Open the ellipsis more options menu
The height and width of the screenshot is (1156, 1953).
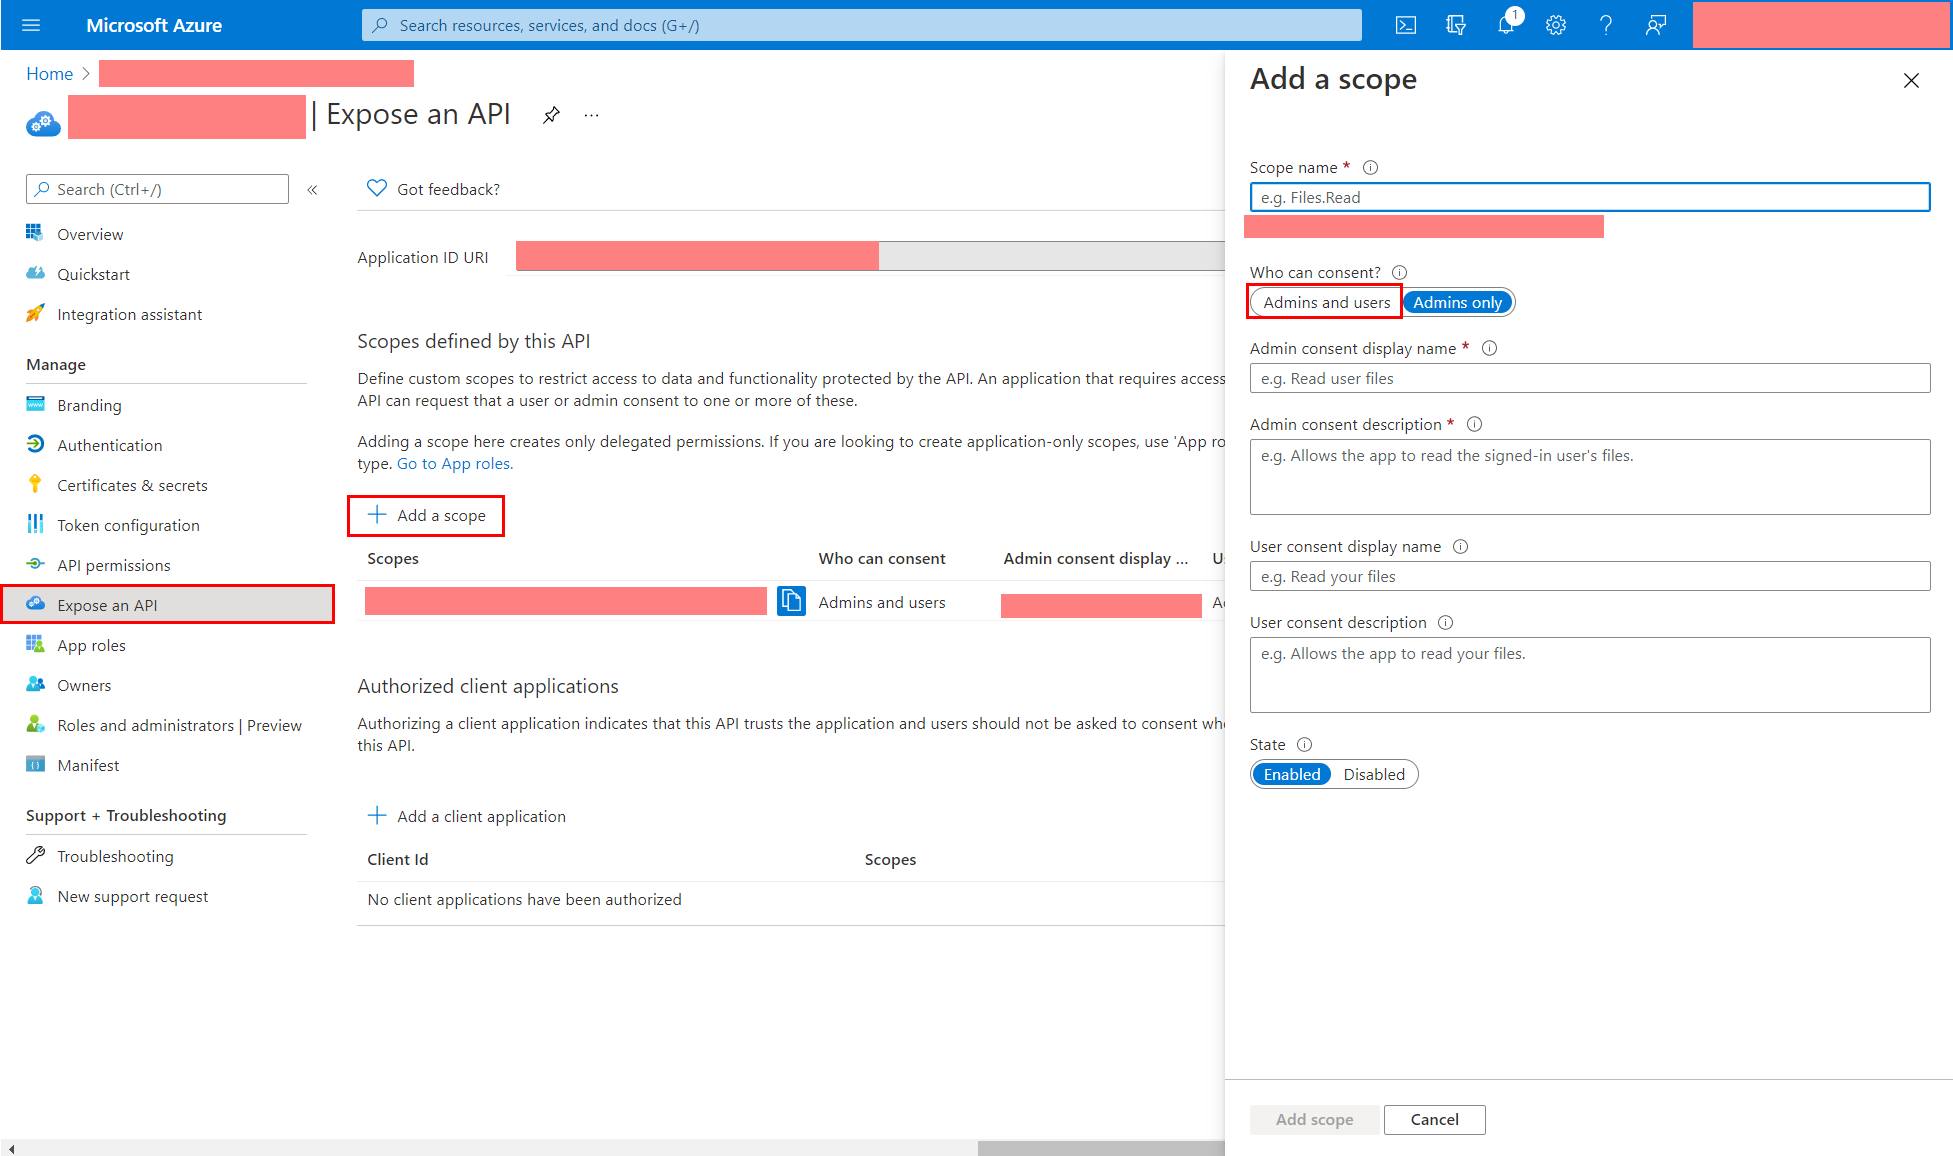click(592, 115)
